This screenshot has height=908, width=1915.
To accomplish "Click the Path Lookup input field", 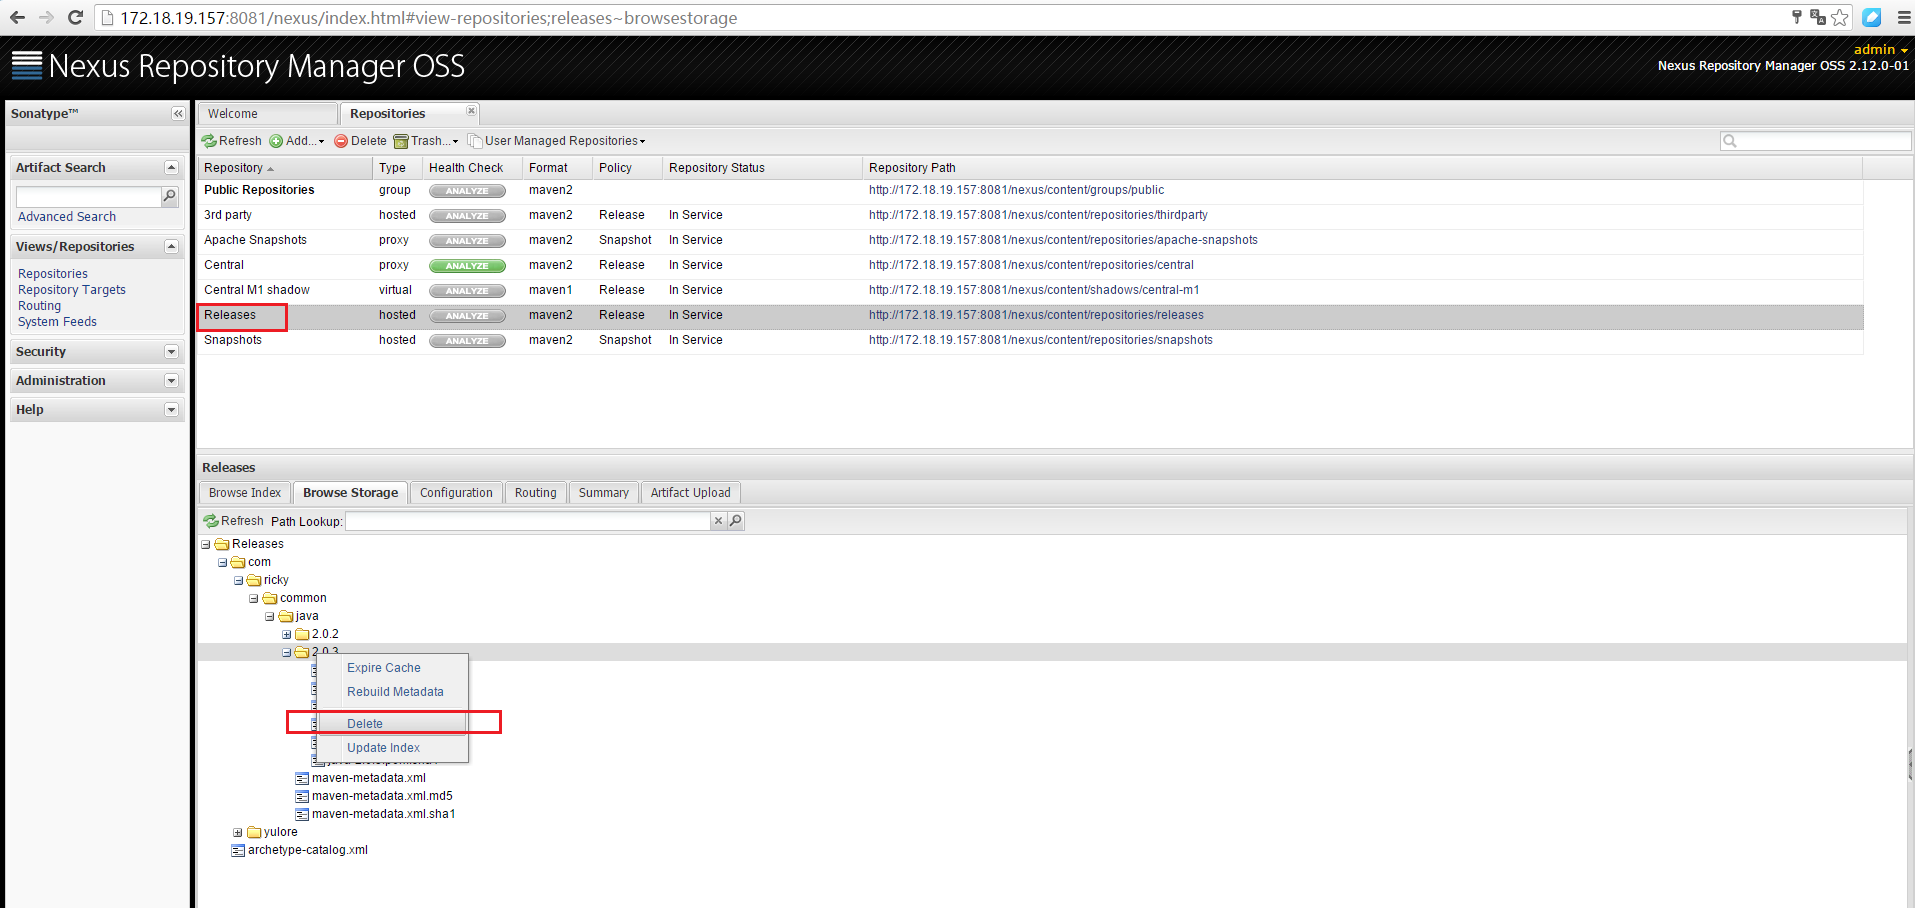I will (x=528, y=521).
